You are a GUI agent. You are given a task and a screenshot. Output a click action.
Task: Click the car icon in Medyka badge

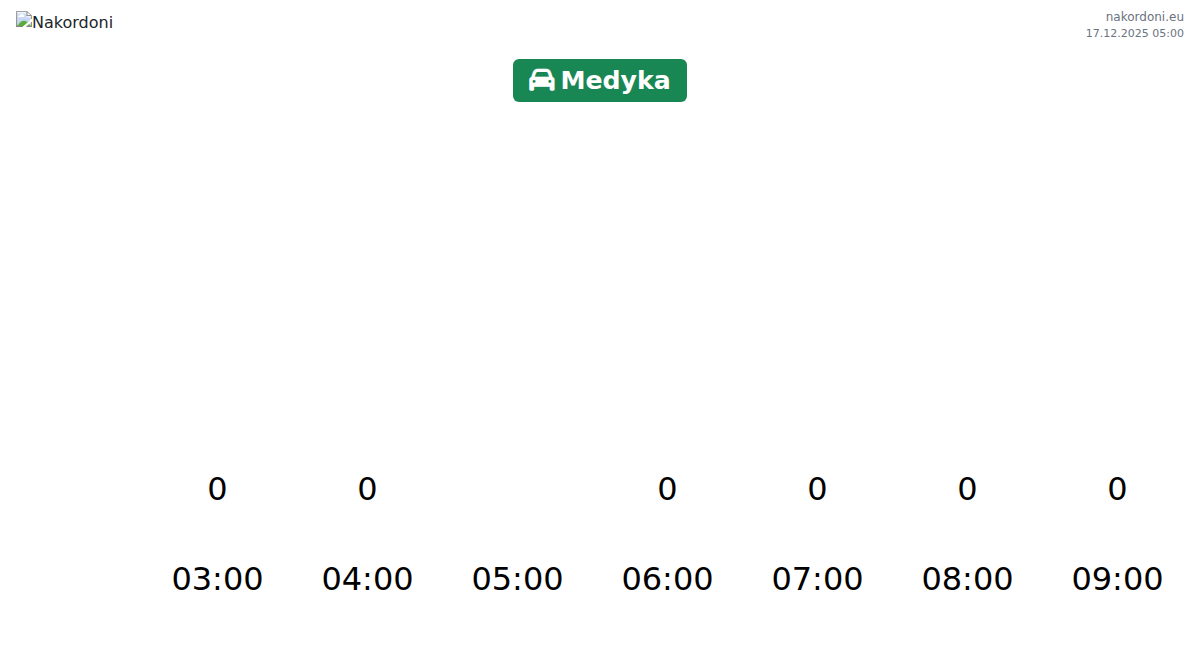click(x=541, y=81)
